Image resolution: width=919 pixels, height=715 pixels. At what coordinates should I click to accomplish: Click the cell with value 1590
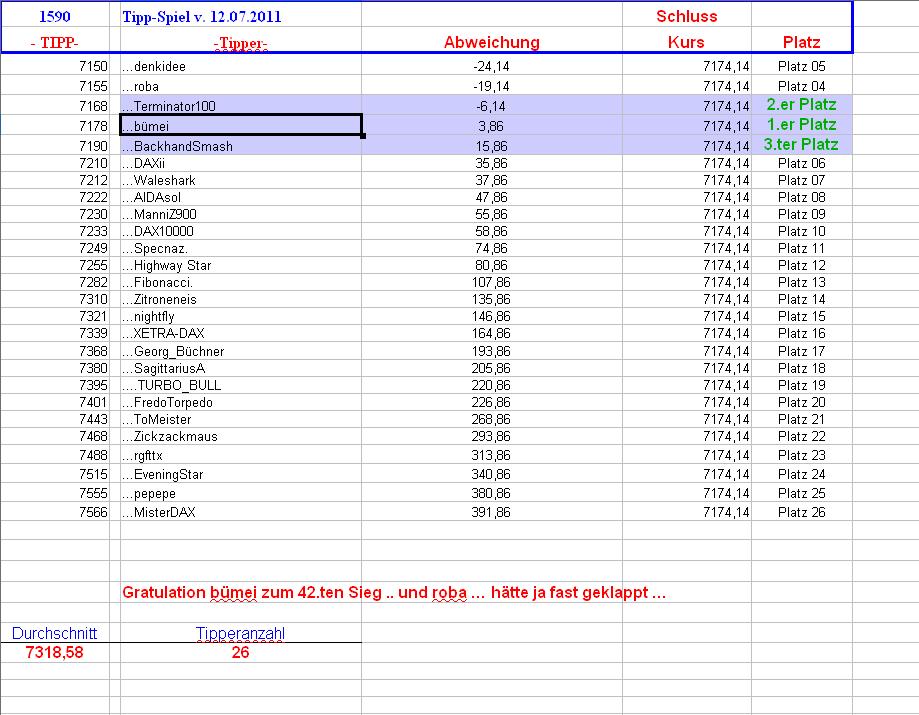[x=57, y=15]
